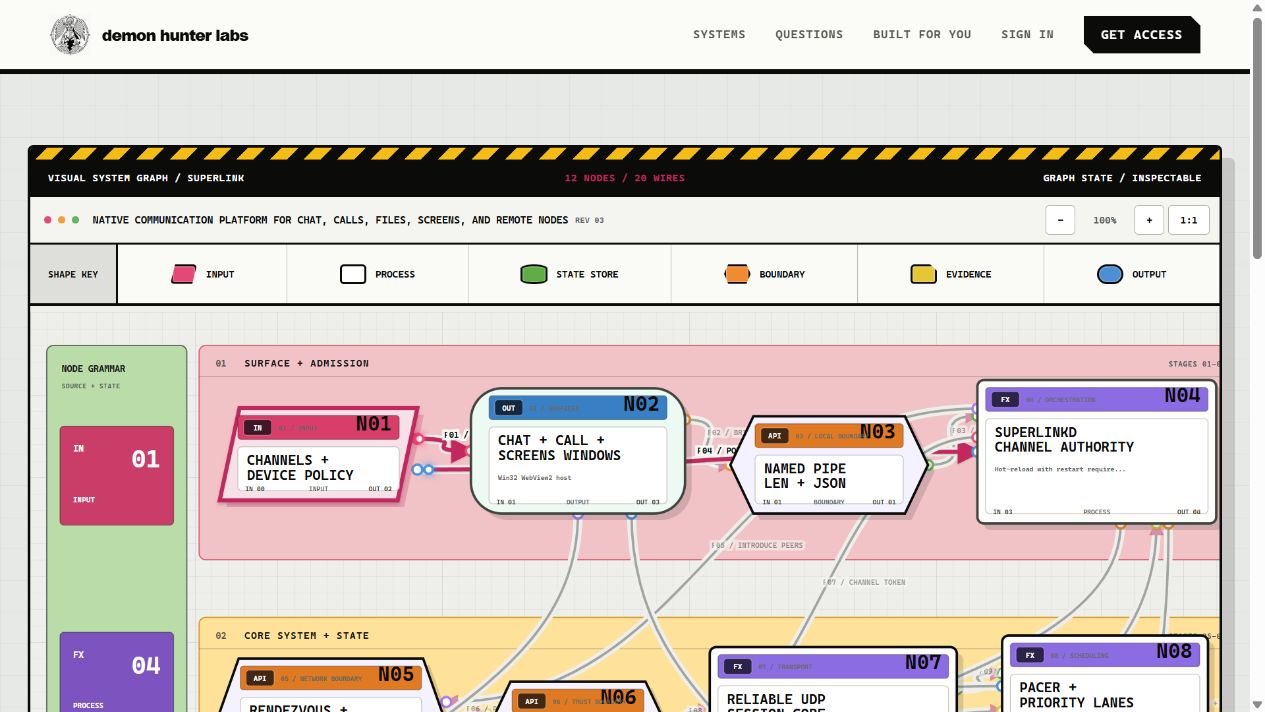1265x712 pixels.
Task: Click 'VISUAL SYSTEM GRAPH / SUPERLINK' title
Action: pos(146,178)
